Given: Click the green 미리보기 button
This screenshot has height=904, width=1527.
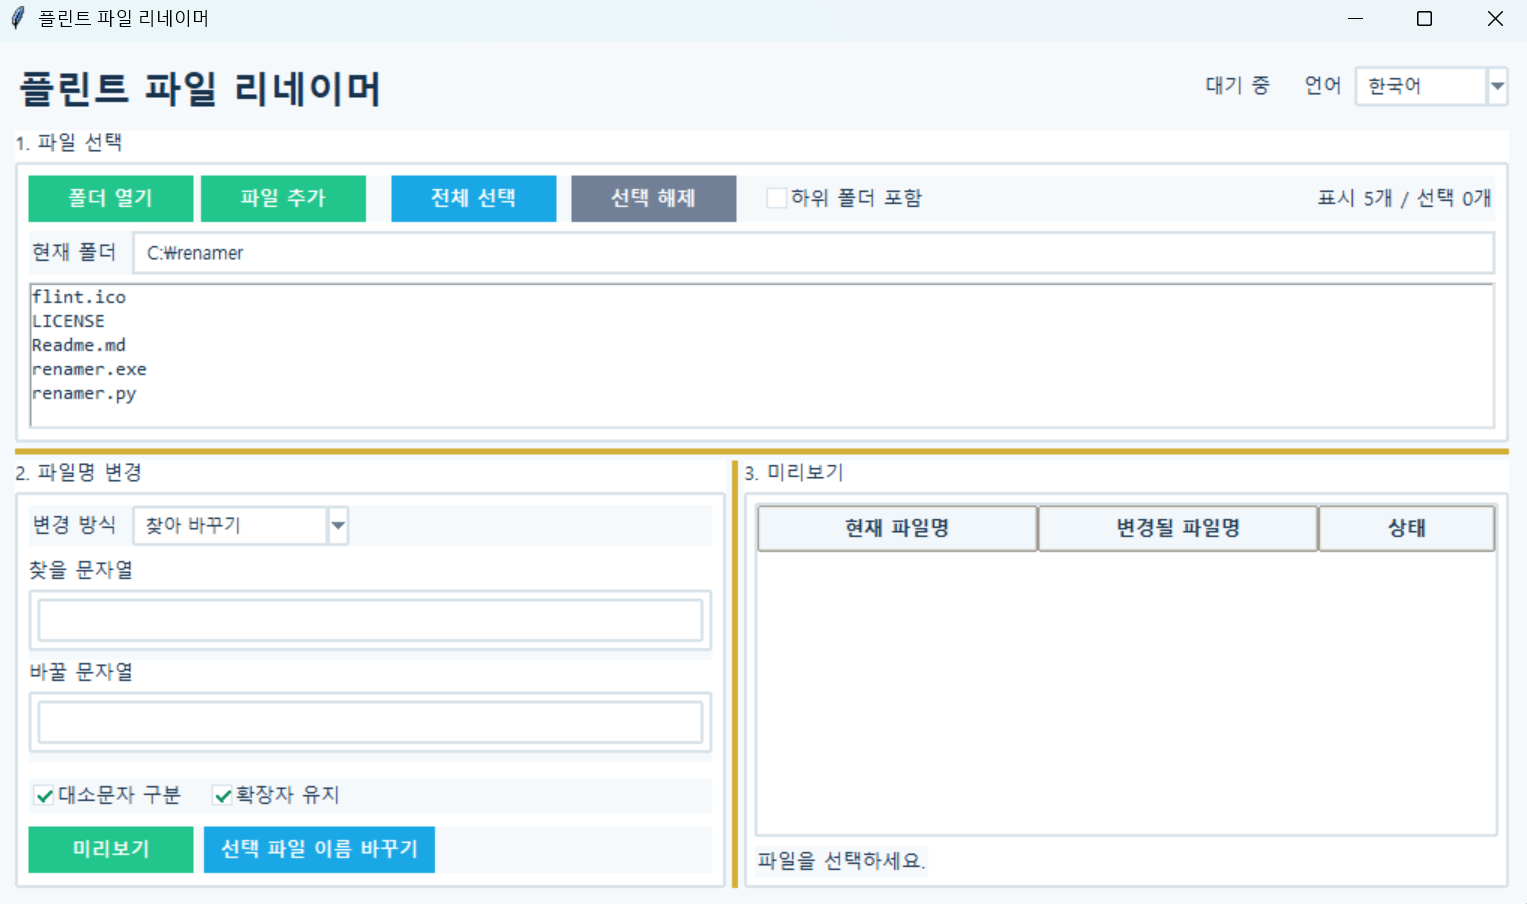Looking at the screenshot, I should tap(110, 849).
